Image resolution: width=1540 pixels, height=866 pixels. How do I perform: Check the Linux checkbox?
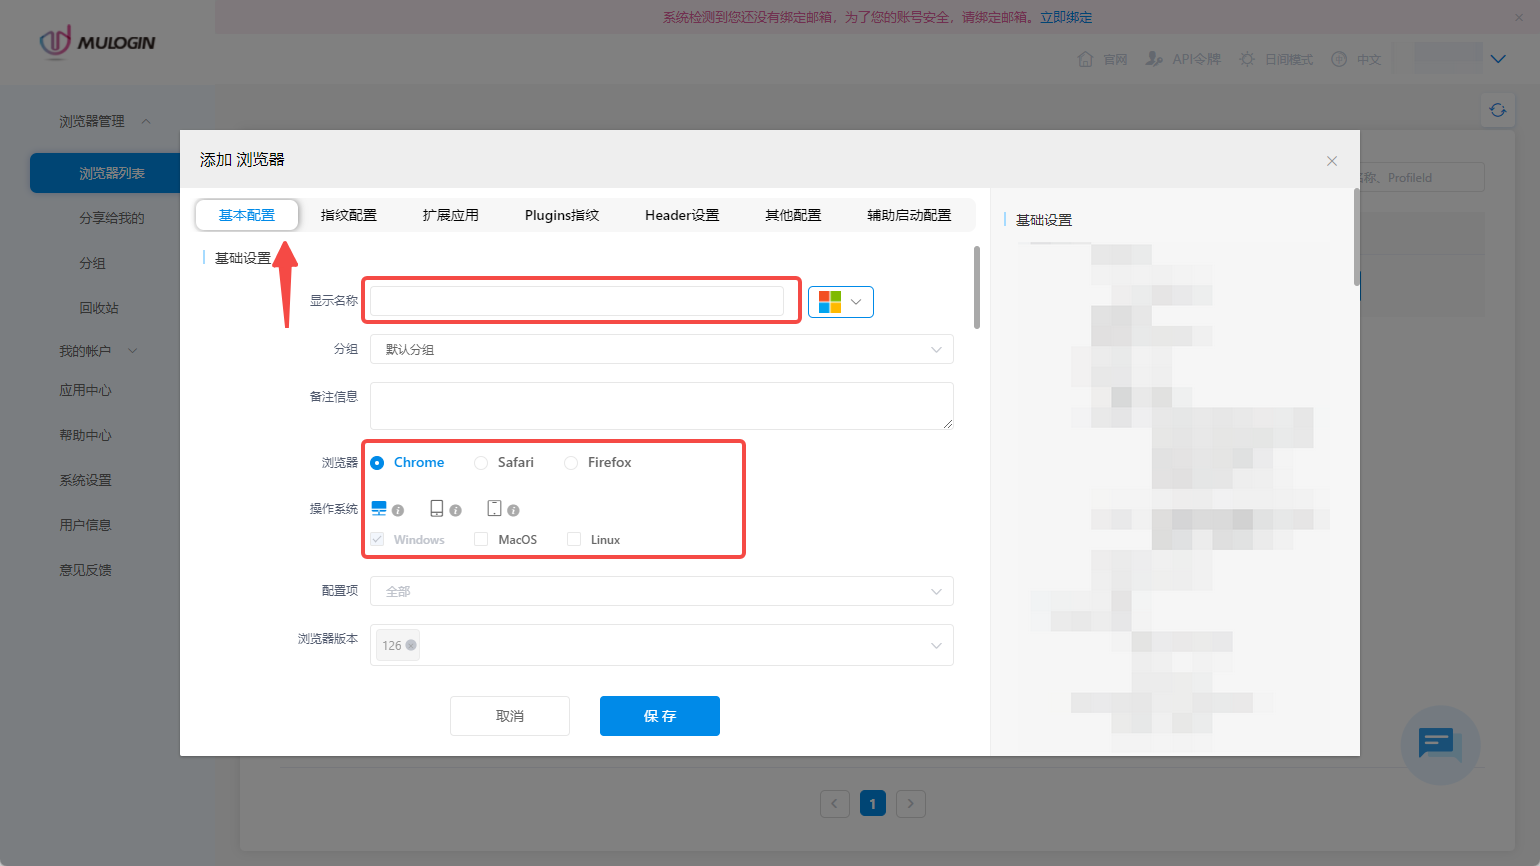tap(574, 539)
